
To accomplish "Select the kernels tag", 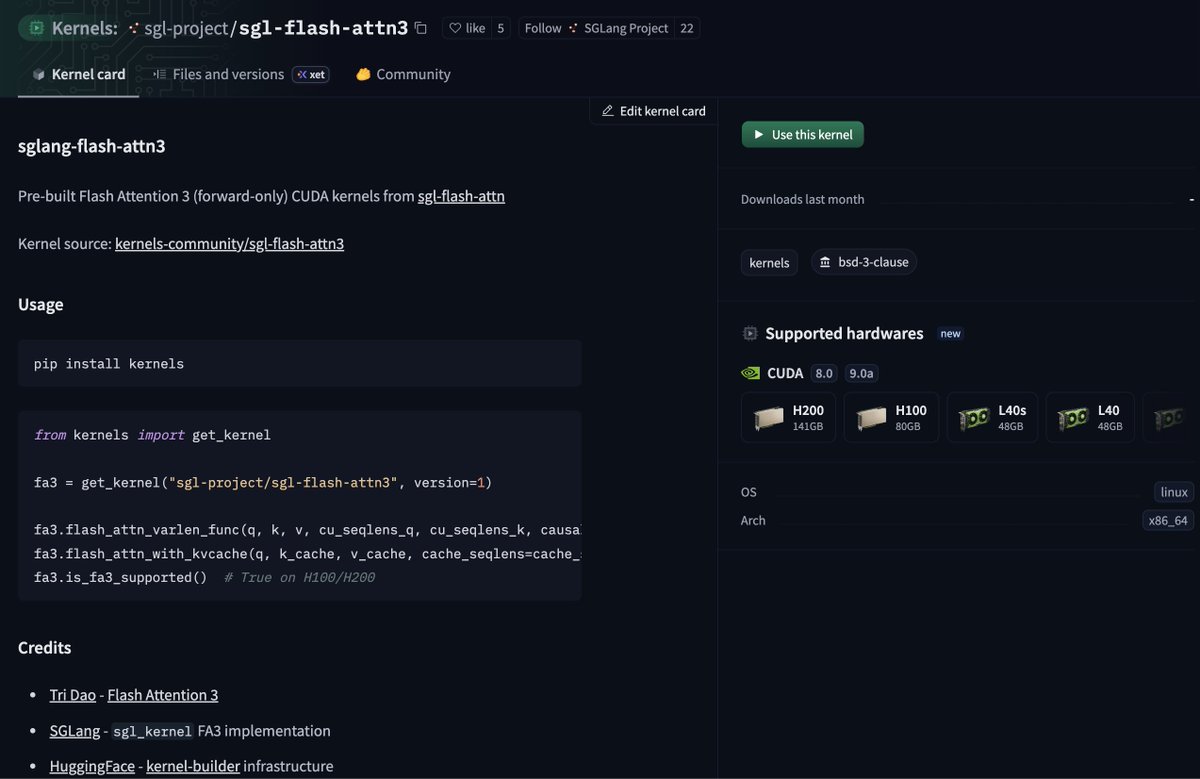I will coord(769,262).
